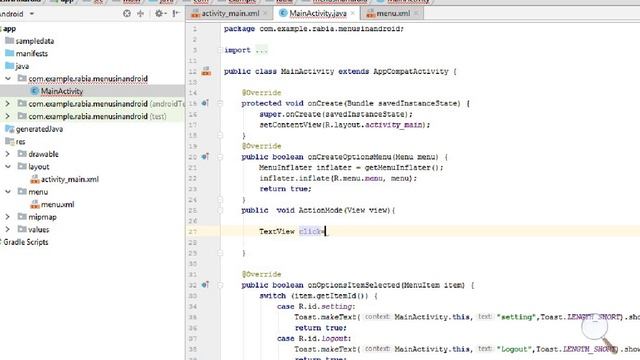Click 'inflater.inflate' on line 22

pyautogui.click(x=294, y=178)
